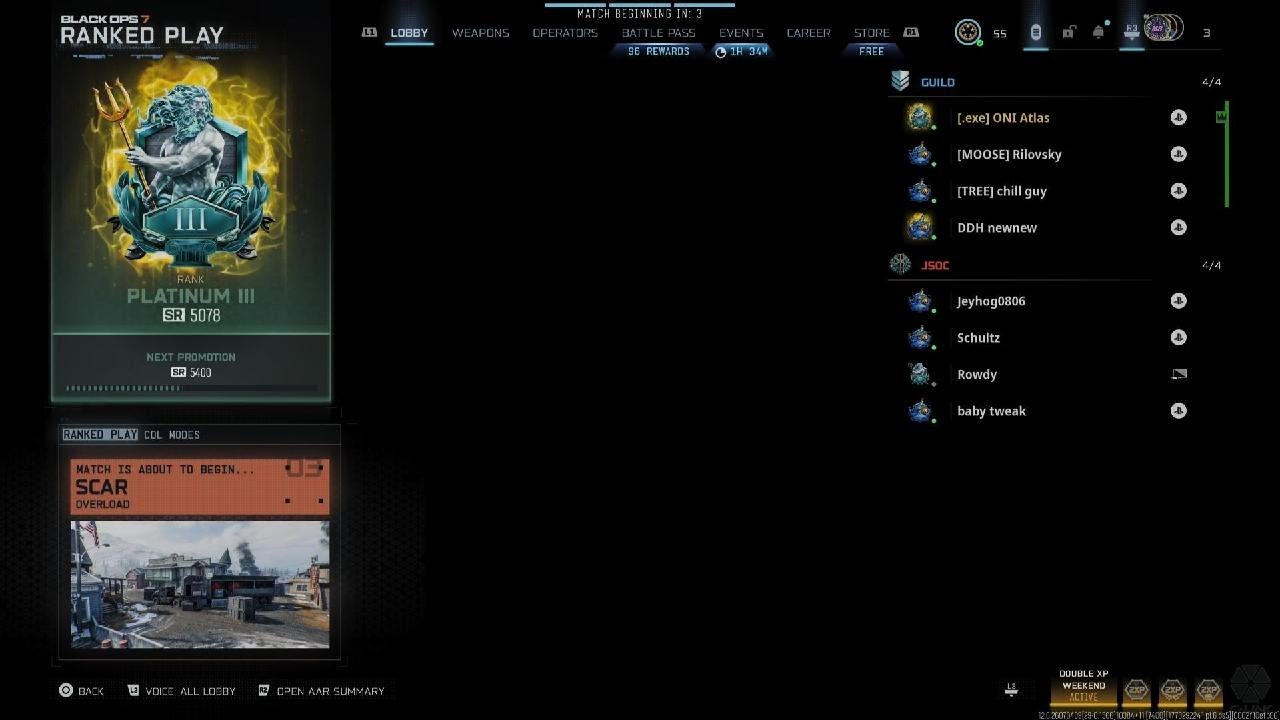Select DDH newnew rank emblem
1280x720 pixels.
click(919, 228)
